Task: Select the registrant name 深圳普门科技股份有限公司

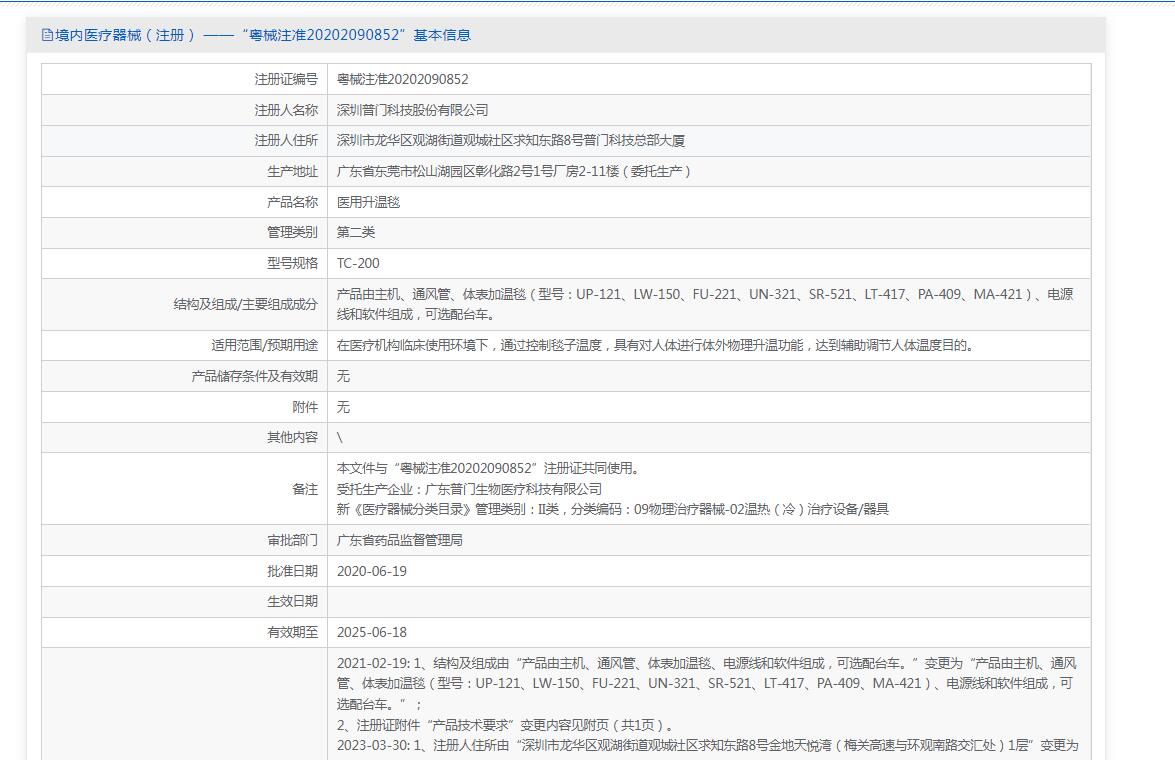Action: (x=412, y=110)
